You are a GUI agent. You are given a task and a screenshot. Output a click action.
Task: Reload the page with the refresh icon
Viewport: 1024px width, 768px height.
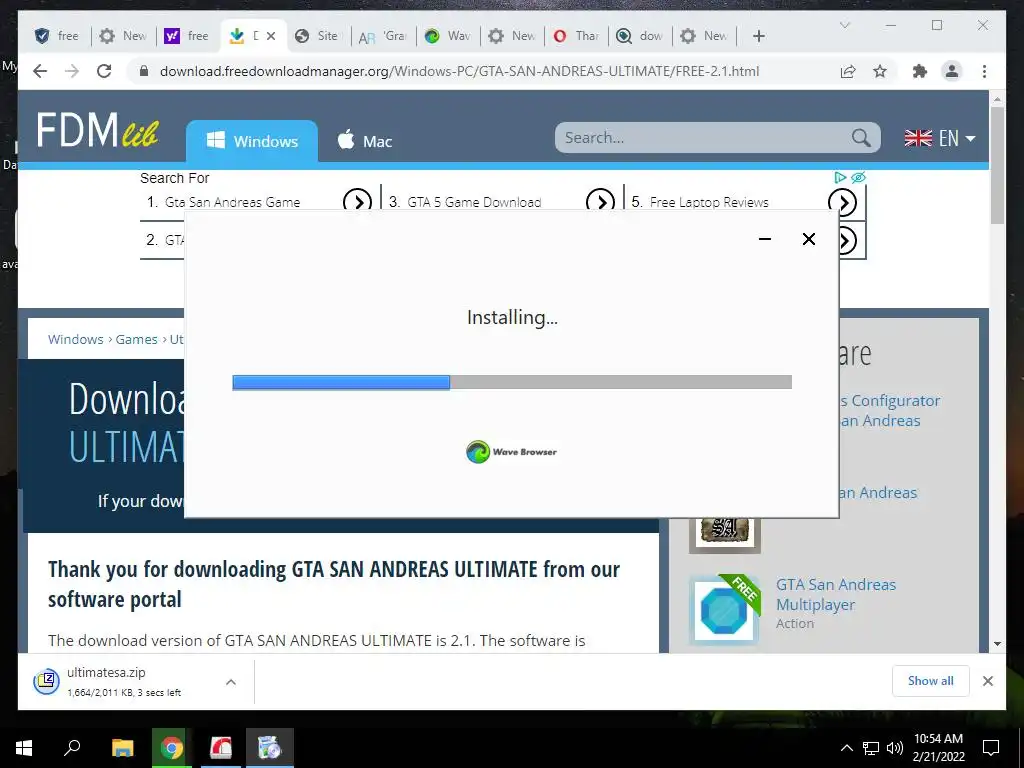[104, 71]
